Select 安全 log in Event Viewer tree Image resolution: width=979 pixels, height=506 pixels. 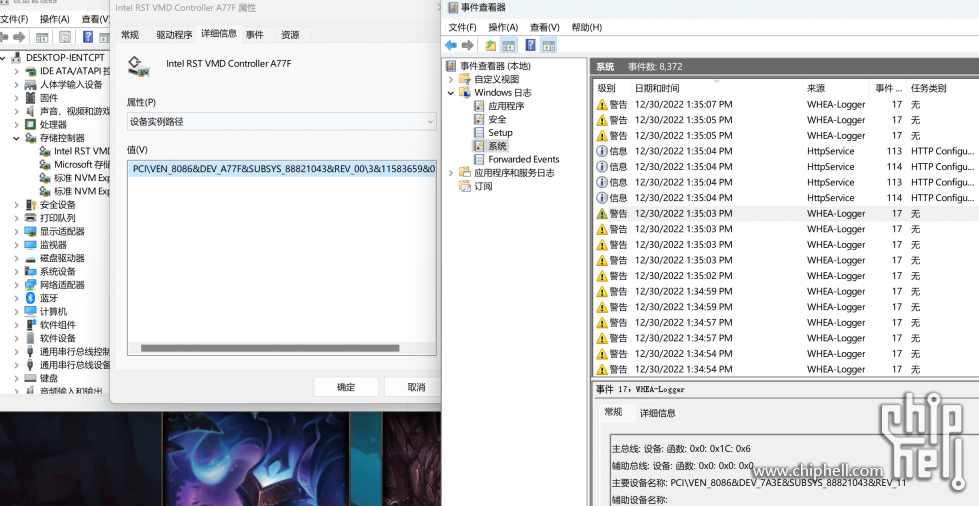point(498,119)
